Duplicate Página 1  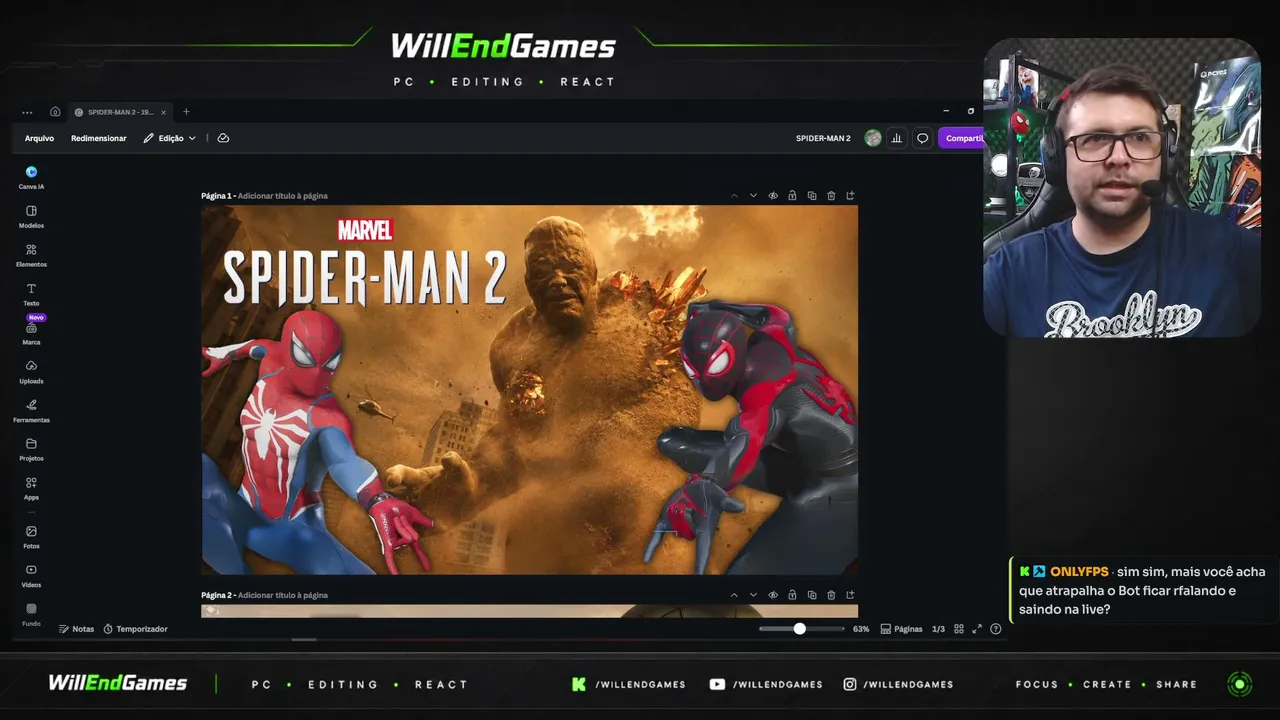click(x=812, y=196)
